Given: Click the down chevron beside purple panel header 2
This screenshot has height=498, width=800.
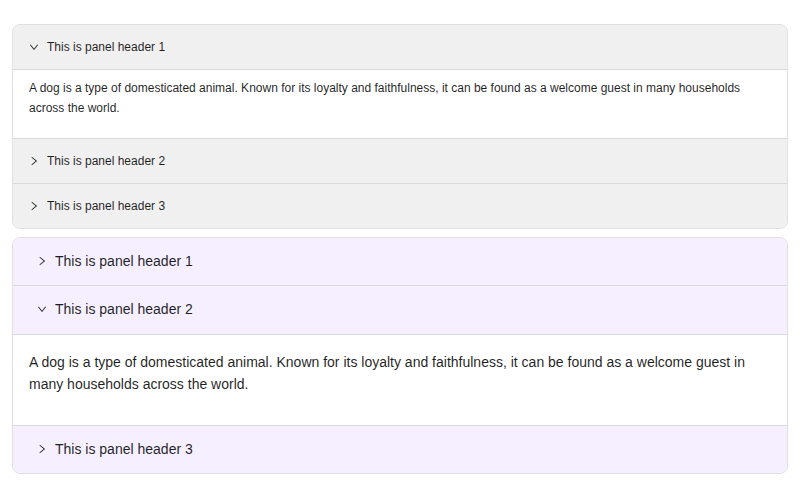Looking at the screenshot, I should (42, 309).
